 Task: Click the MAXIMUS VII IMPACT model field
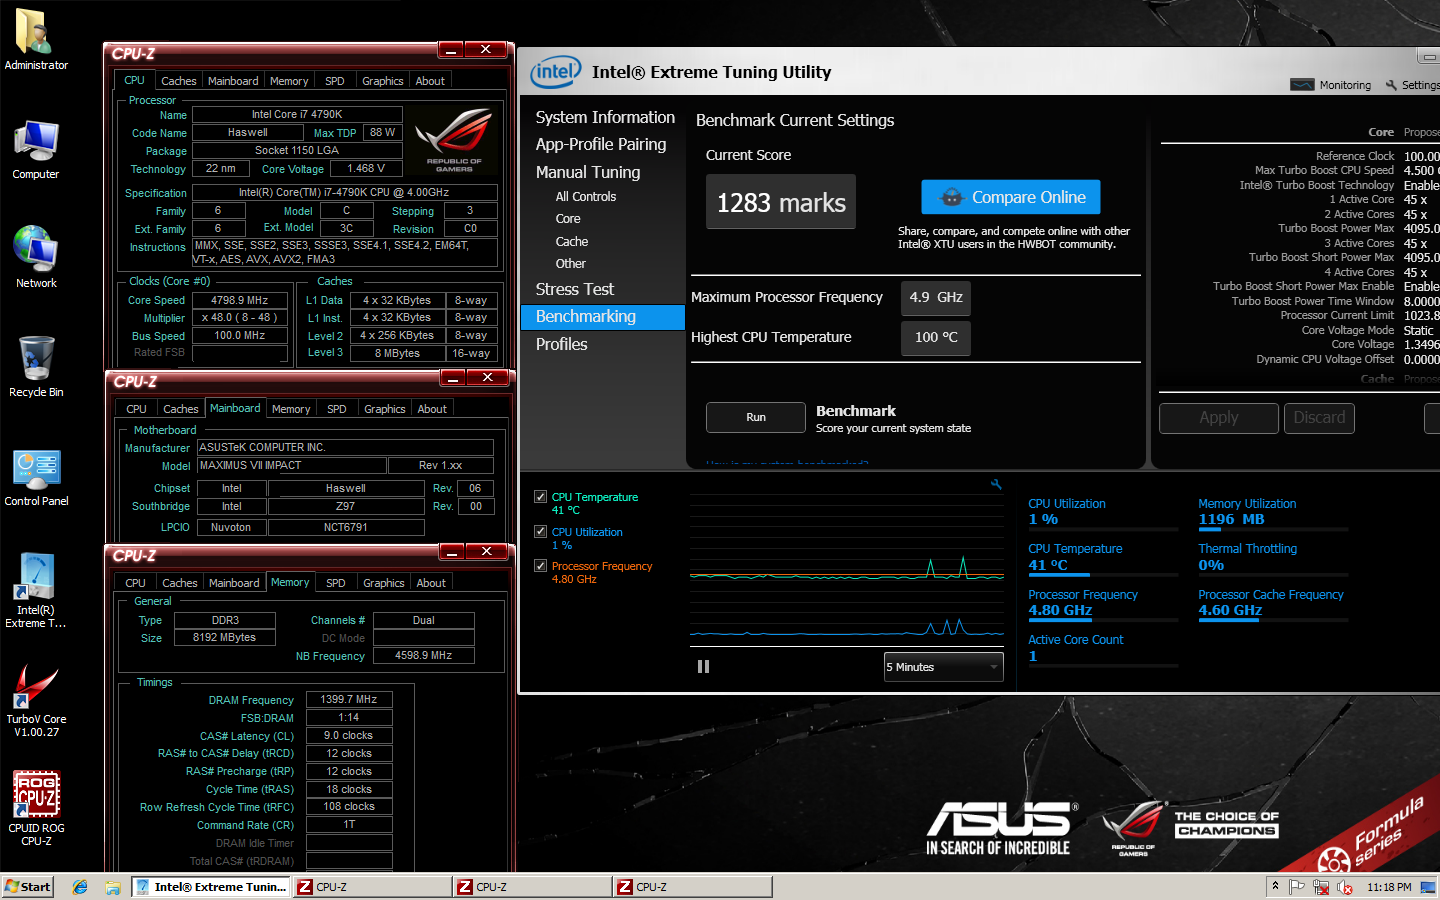click(292, 465)
